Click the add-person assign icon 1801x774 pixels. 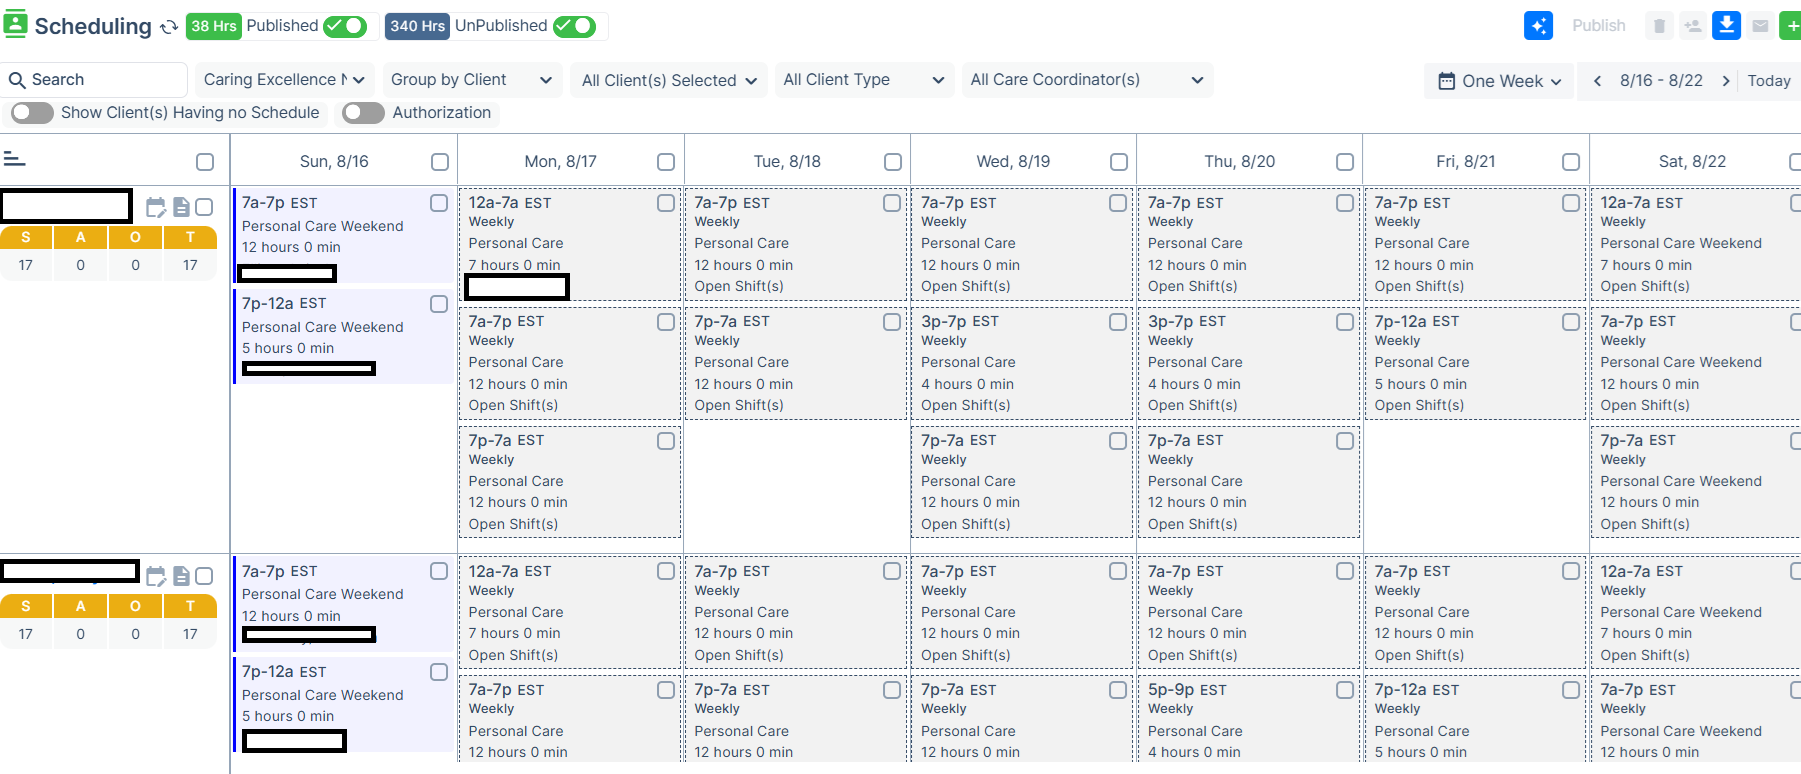coord(1692,26)
